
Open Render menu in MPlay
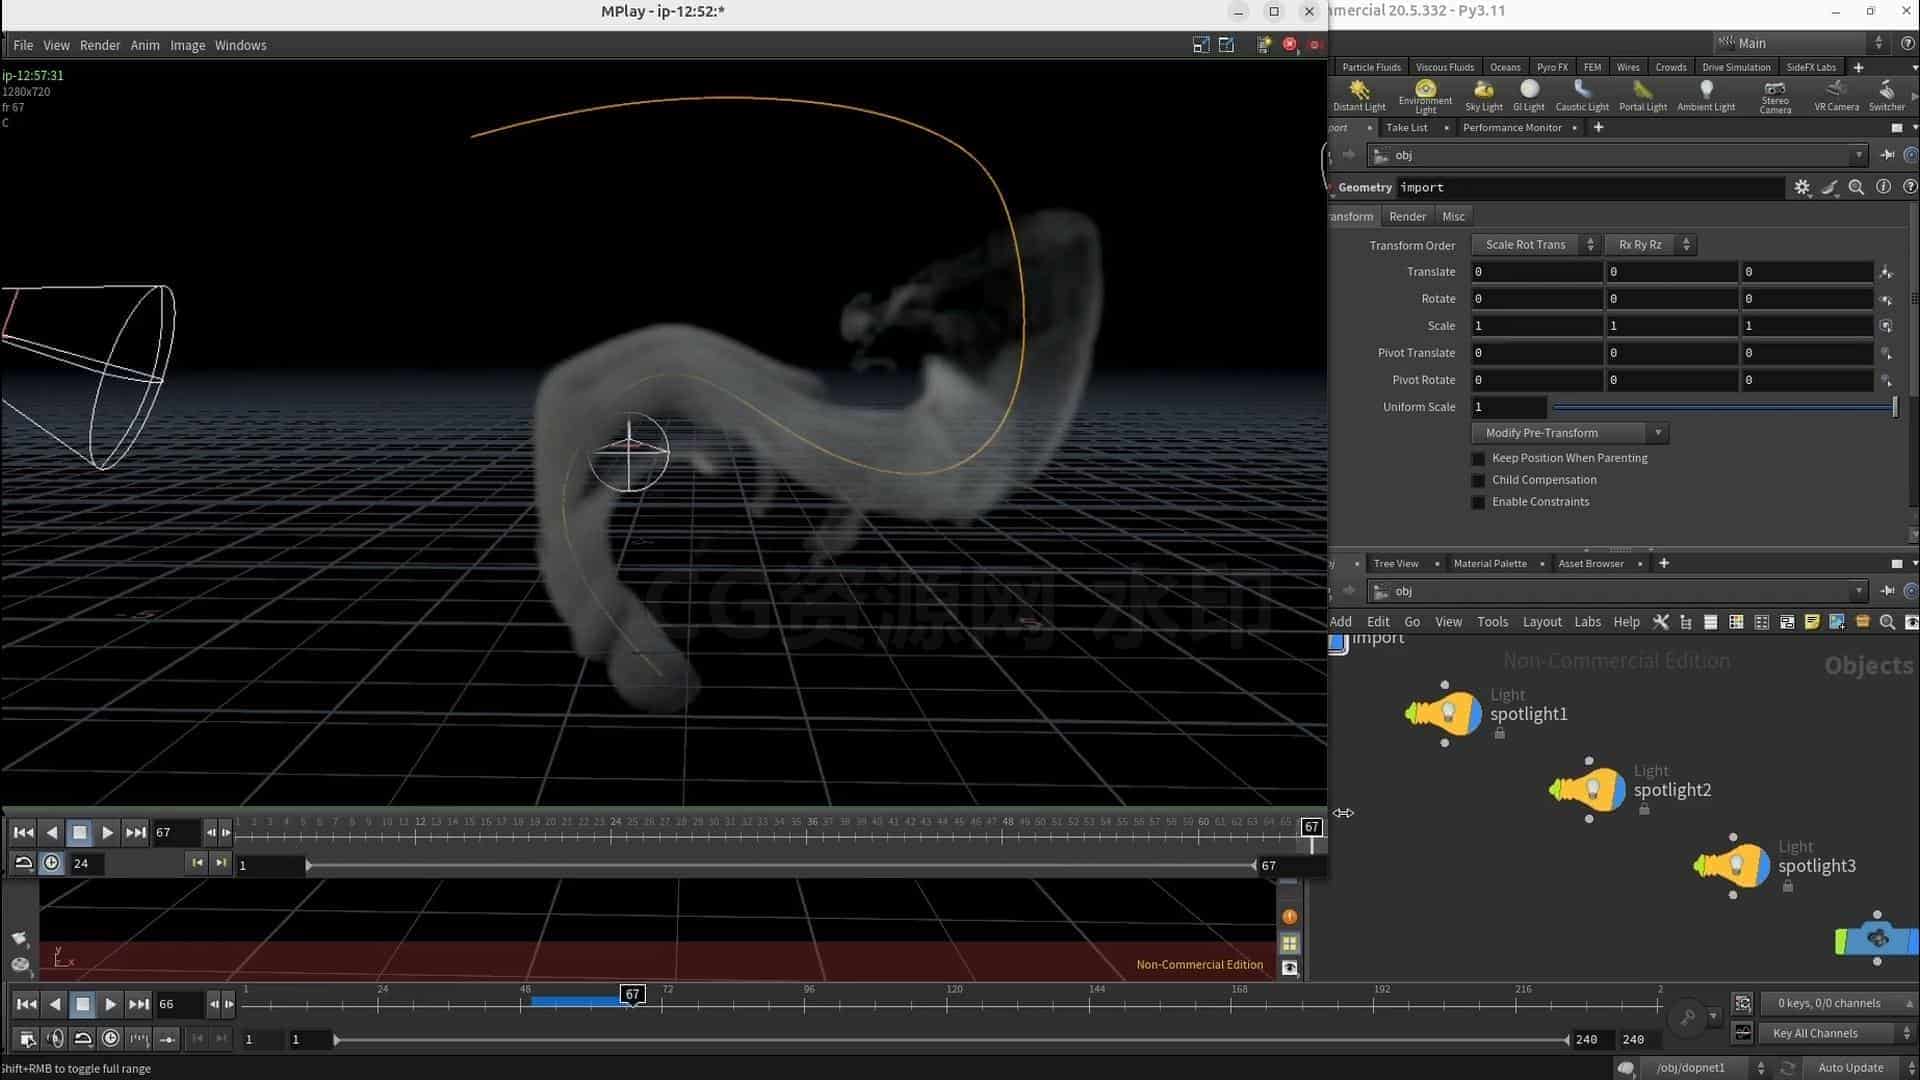pos(100,45)
